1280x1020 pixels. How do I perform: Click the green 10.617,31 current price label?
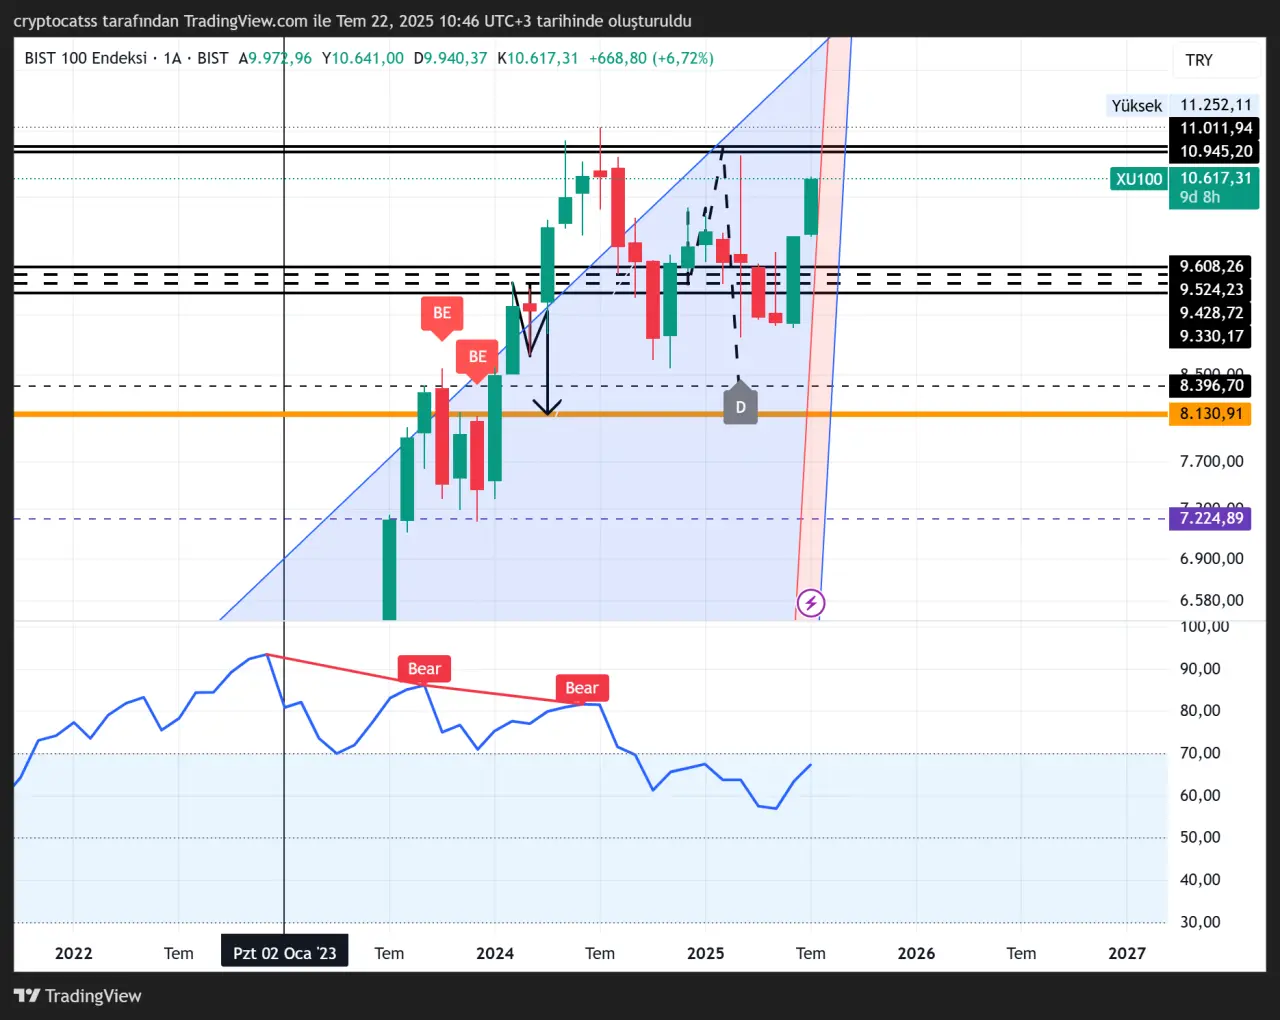pos(1215,179)
